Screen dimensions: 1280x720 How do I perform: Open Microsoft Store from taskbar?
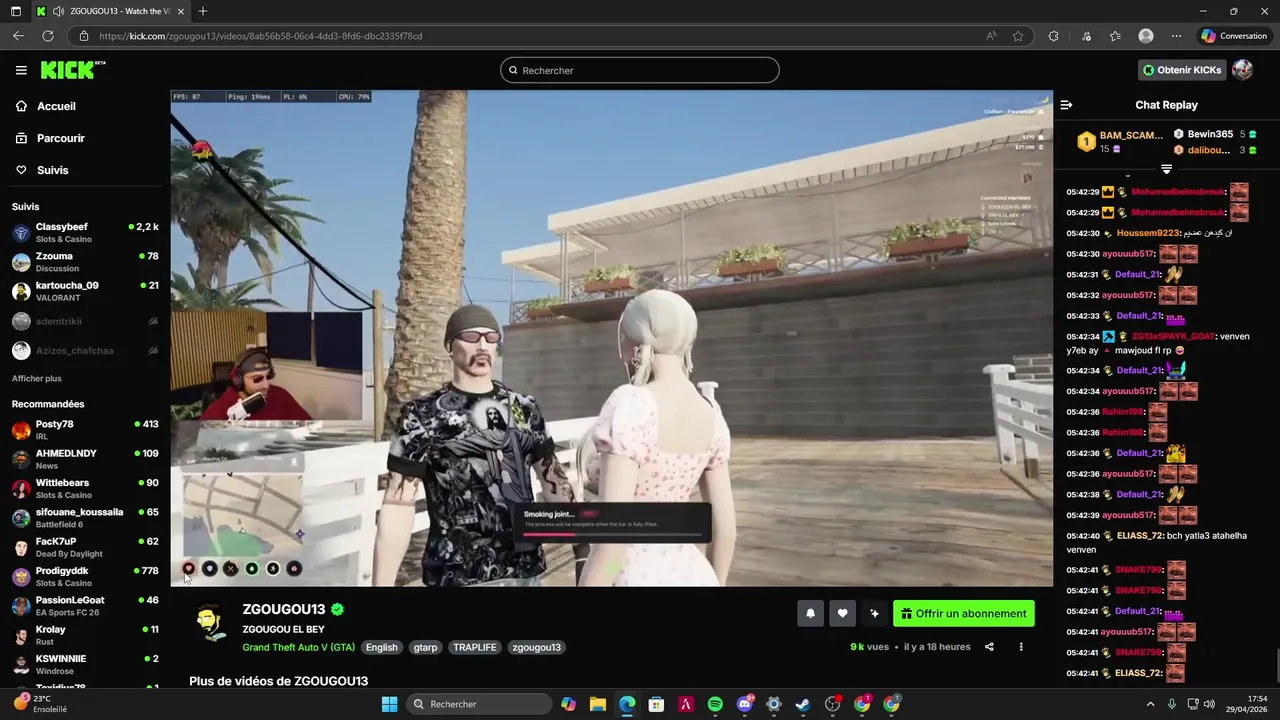click(656, 704)
